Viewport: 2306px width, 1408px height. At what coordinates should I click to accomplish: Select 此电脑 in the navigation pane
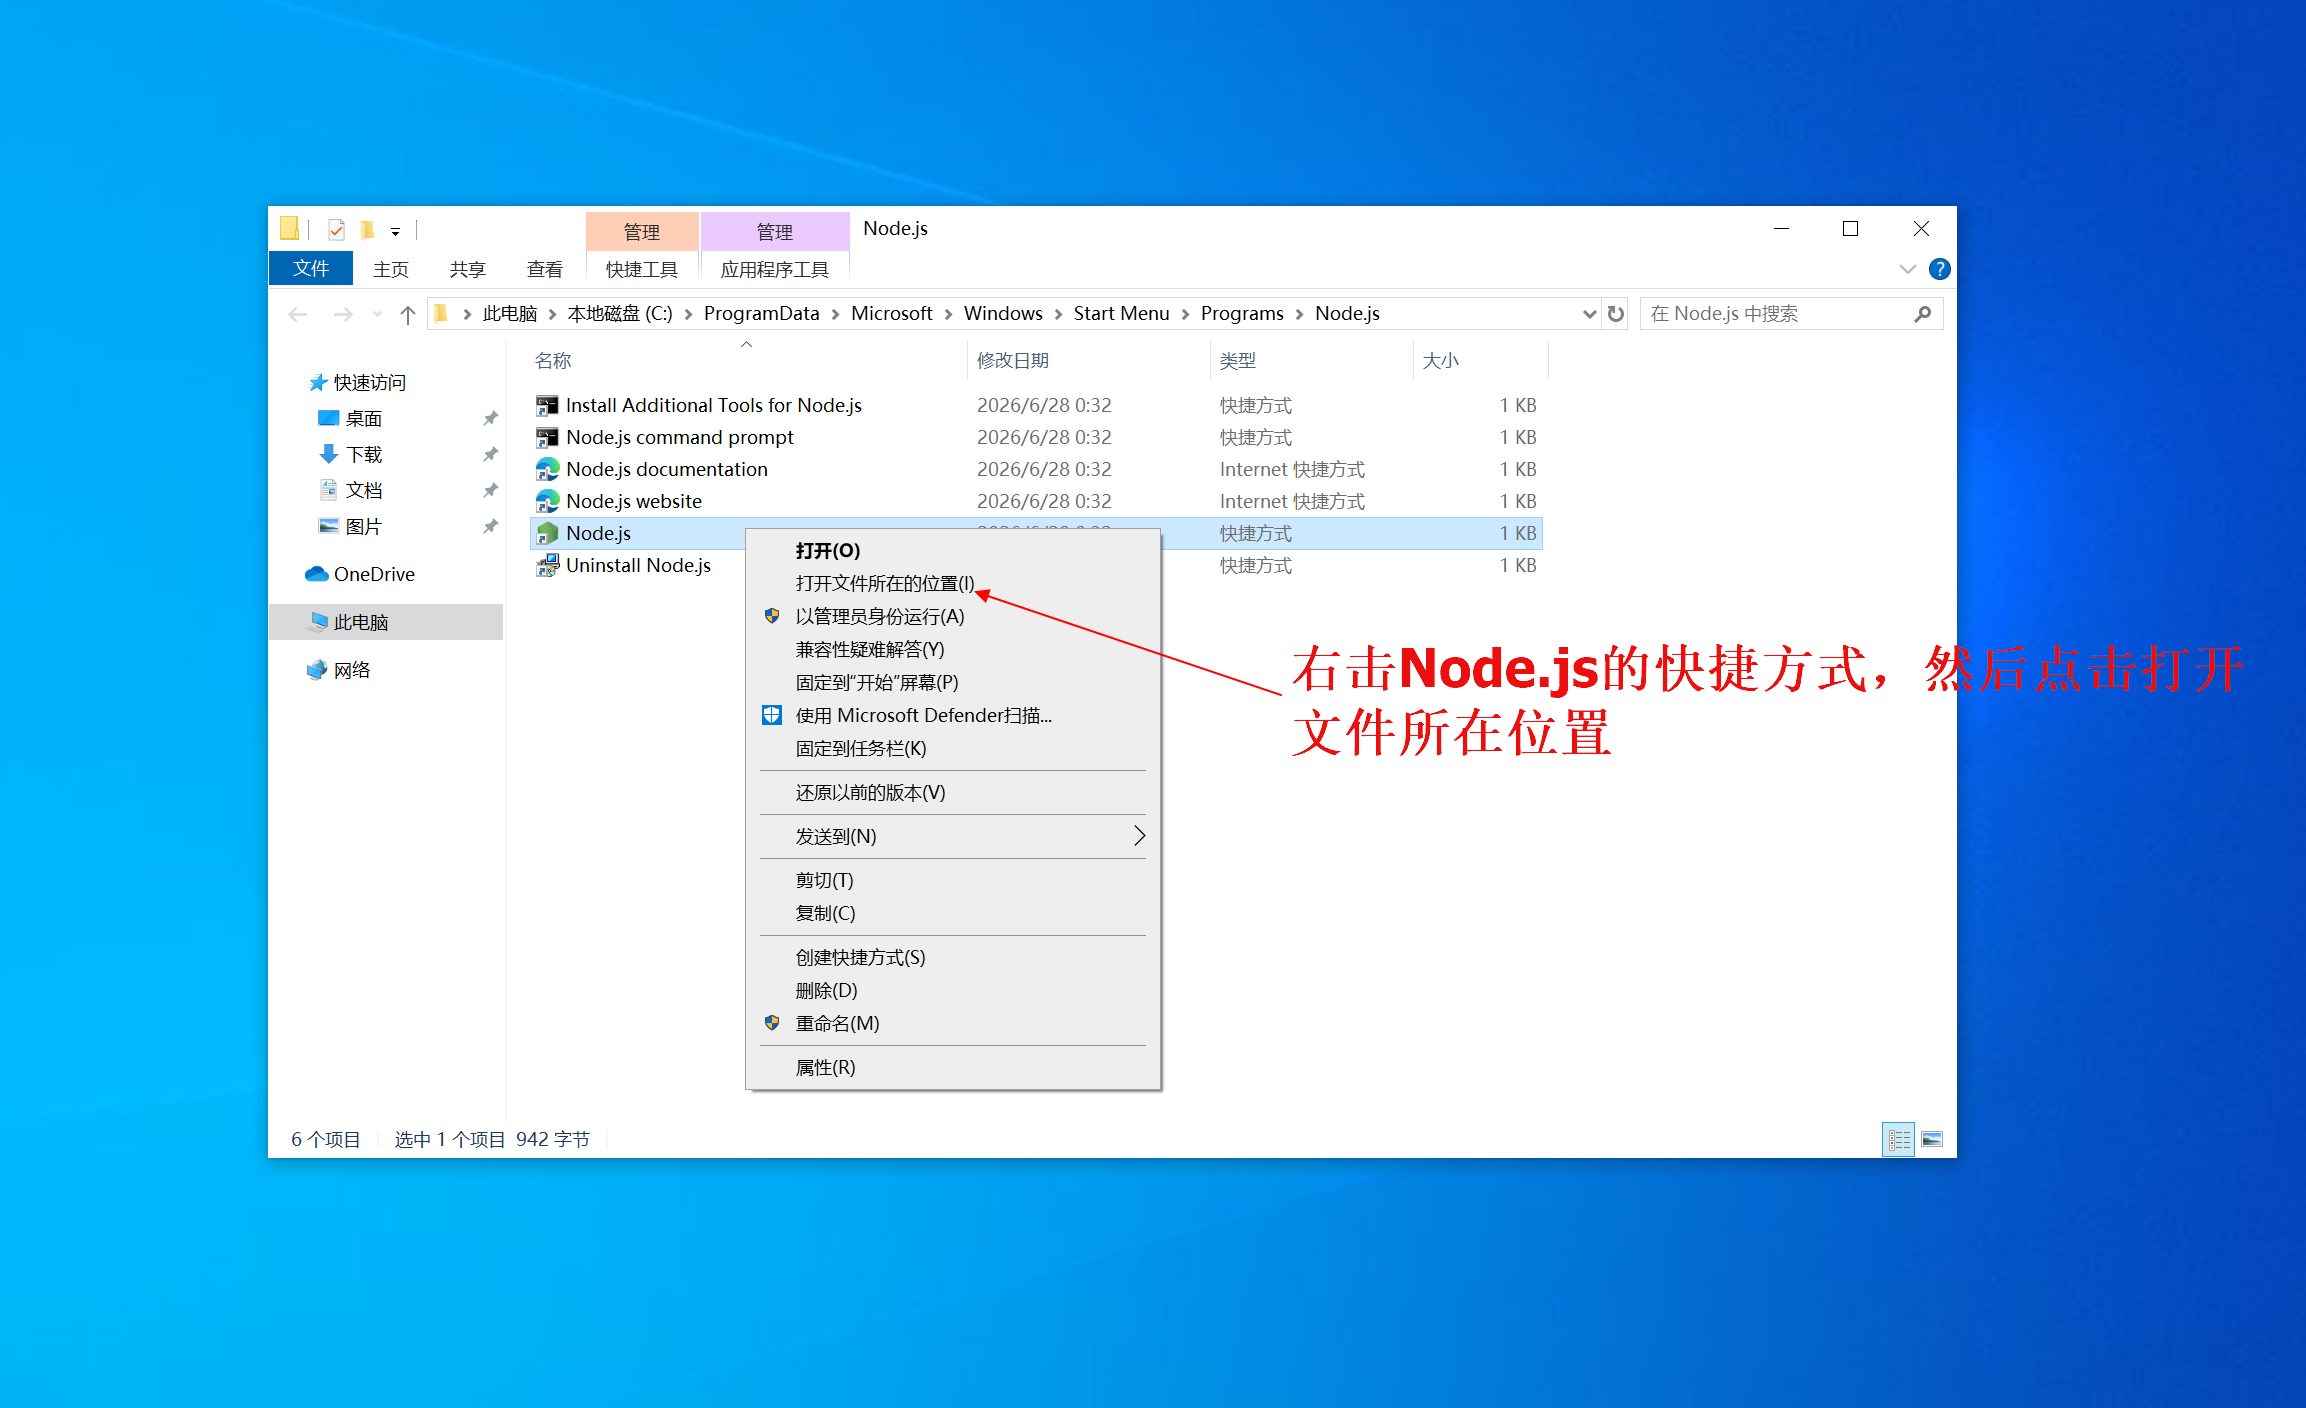[386, 622]
